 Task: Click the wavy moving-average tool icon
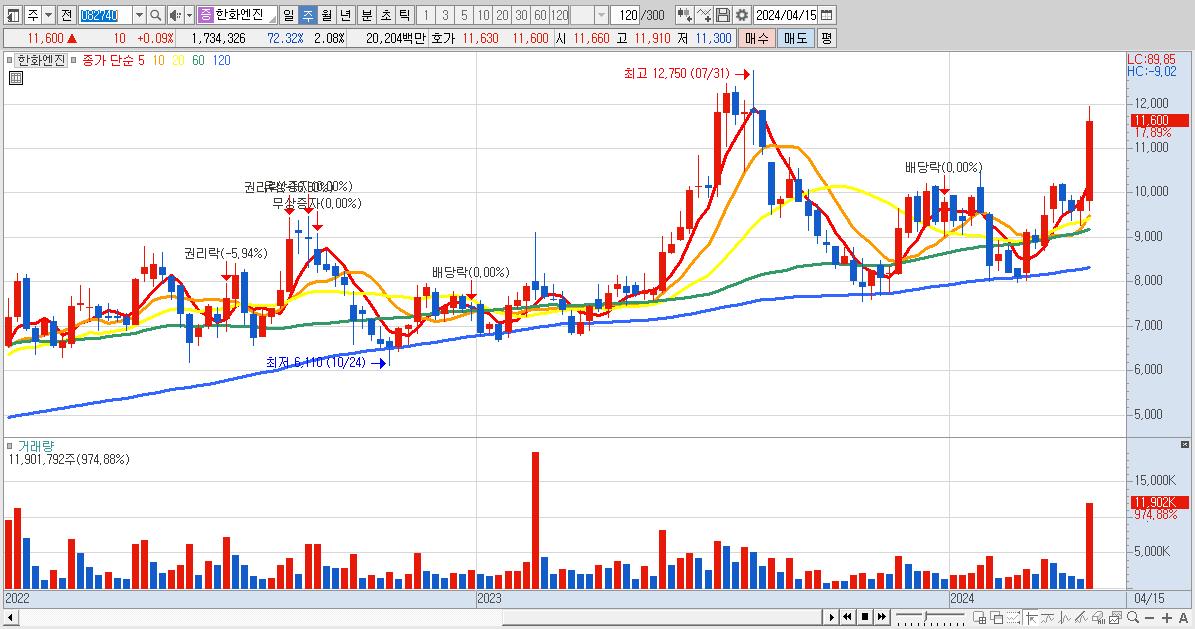(1048, 618)
